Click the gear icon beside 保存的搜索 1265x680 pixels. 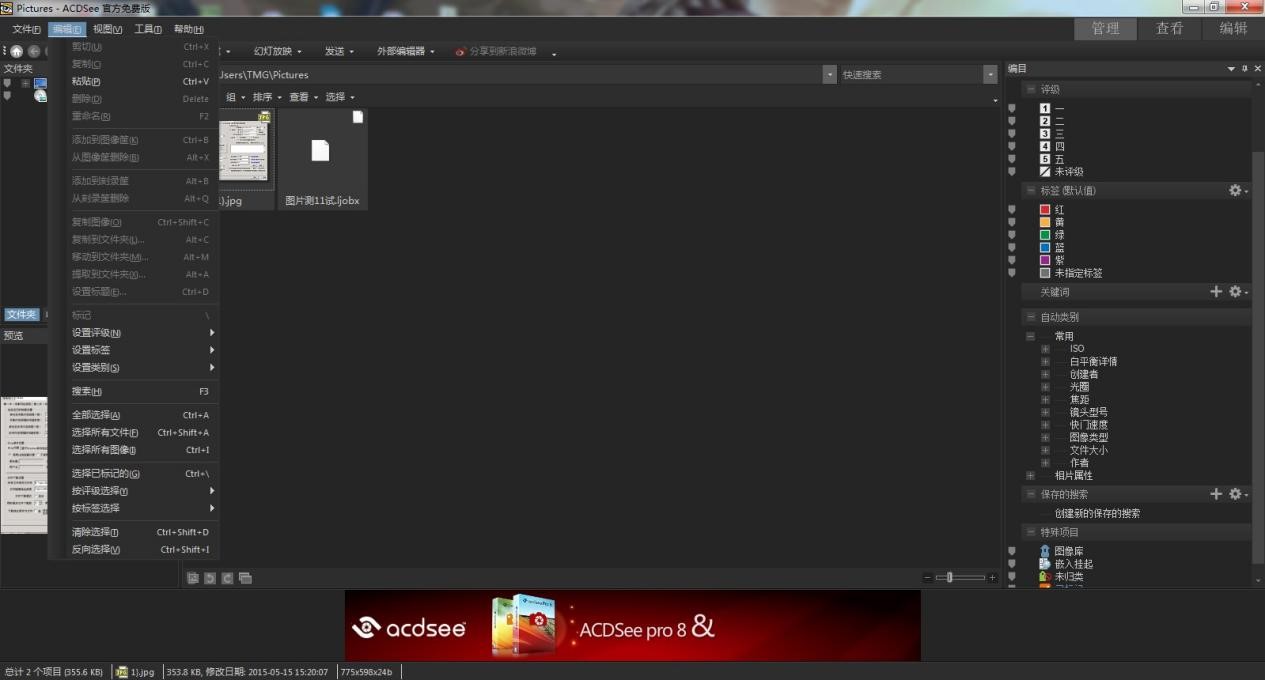(x=1236, y=493)
